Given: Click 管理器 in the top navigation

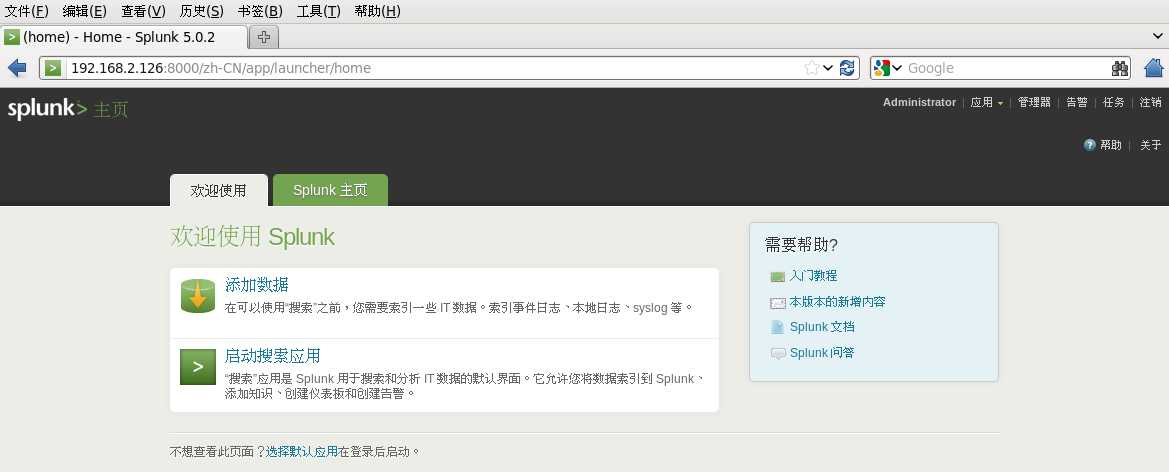Looking at the screenshot, I should (x=1034, y=103).
